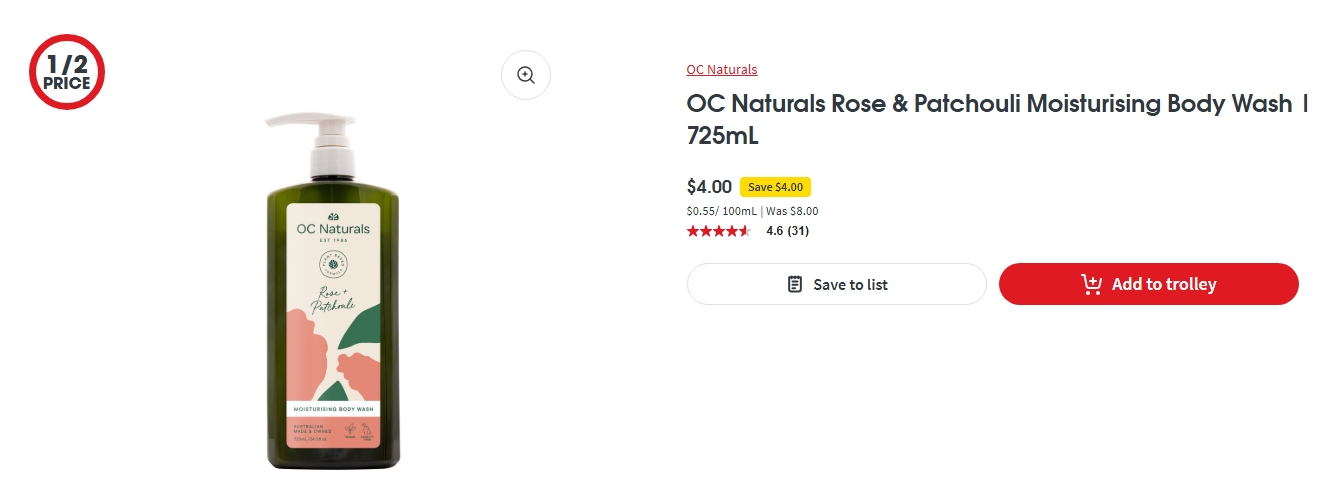Open the OC Naturals brand link
The width and height of the screenshot is (1324, 500).
tap(721, 70)
